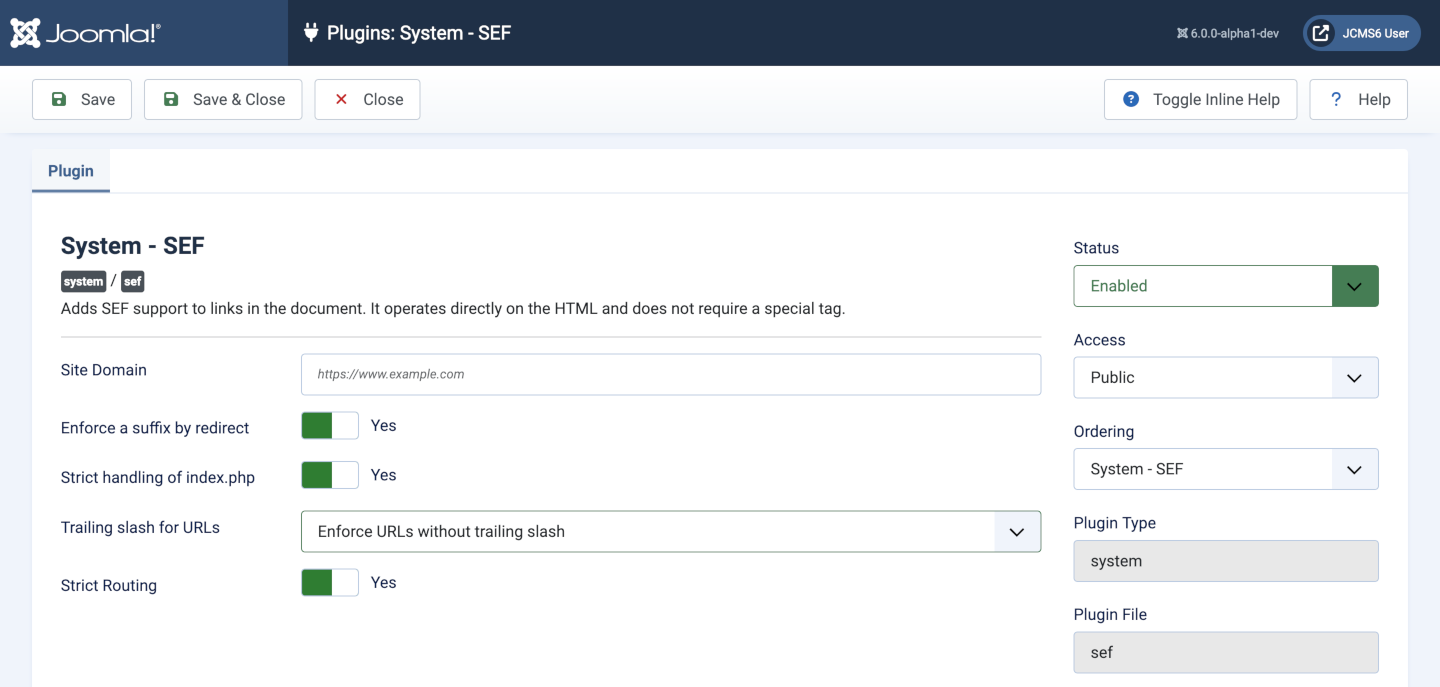Click the 'Plugin File' label
1440x687 pixels.
[1110, 615]
